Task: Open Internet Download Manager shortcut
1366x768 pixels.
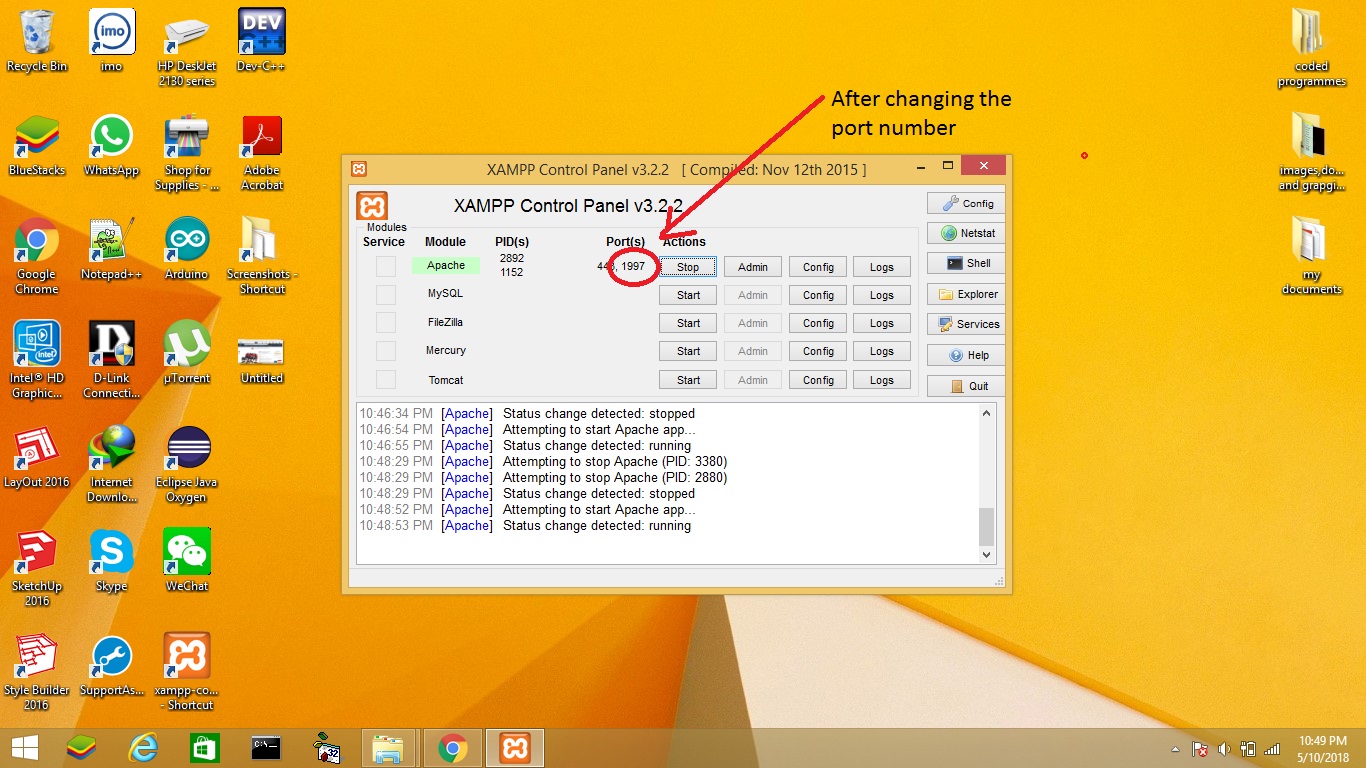Action: click(x=111, y=464)
